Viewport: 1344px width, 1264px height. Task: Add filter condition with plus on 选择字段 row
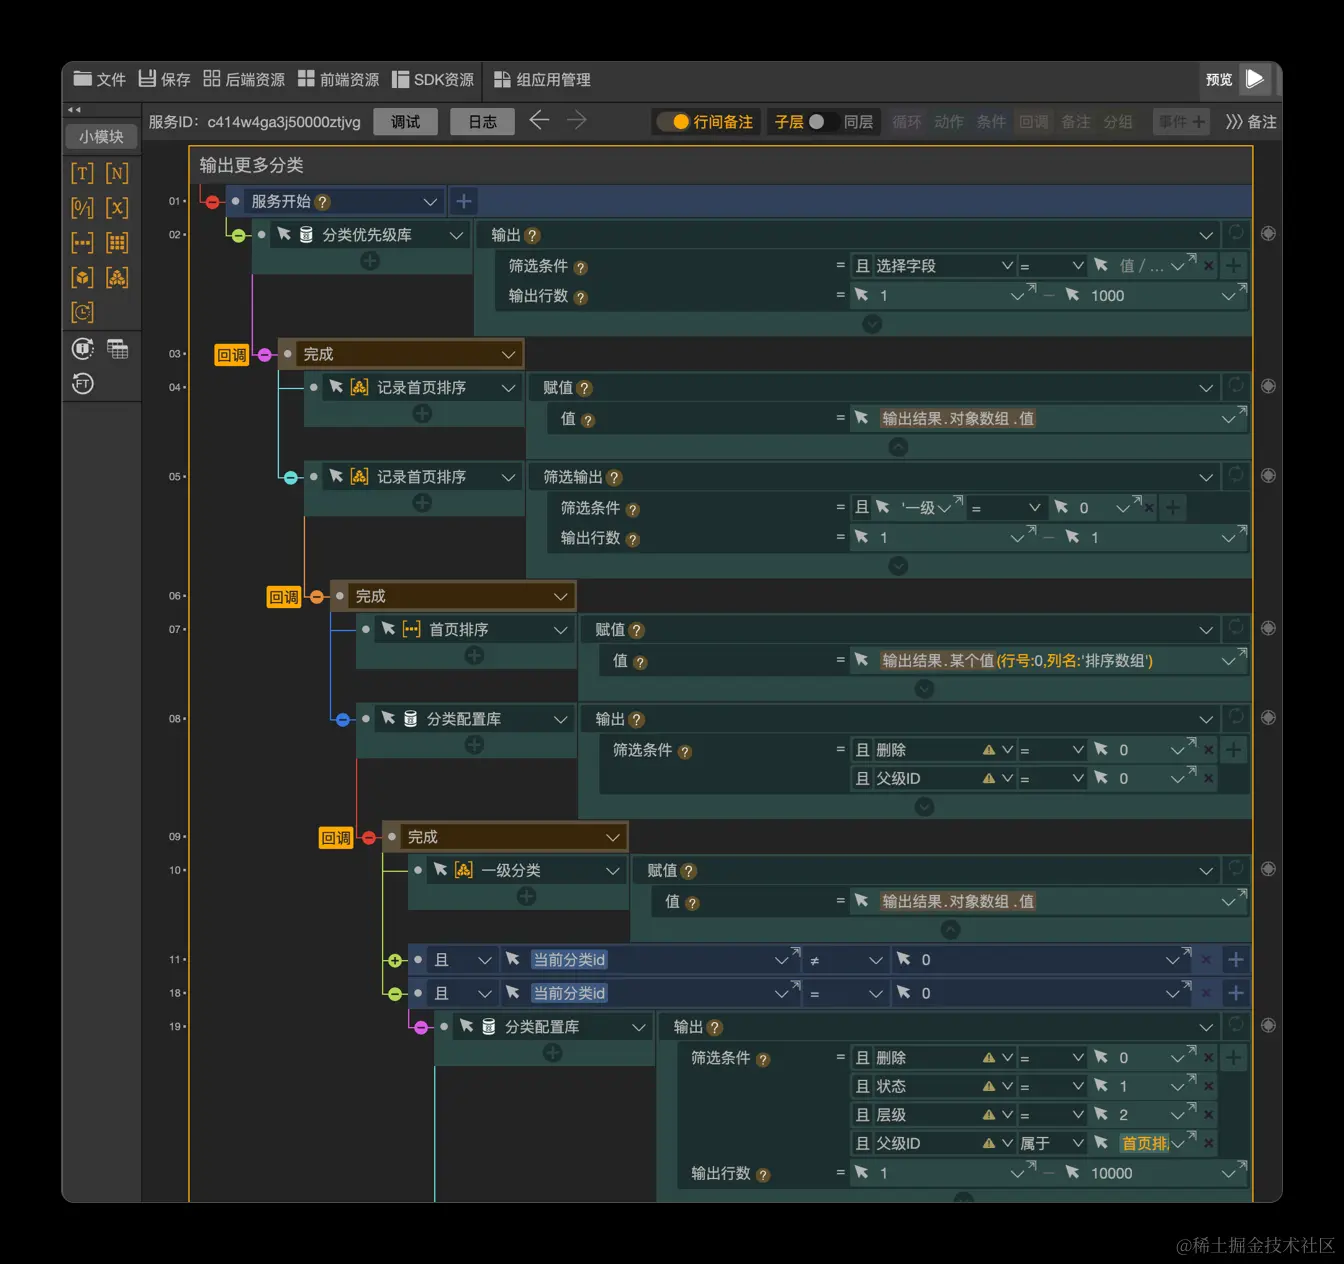click(1234, 266)
